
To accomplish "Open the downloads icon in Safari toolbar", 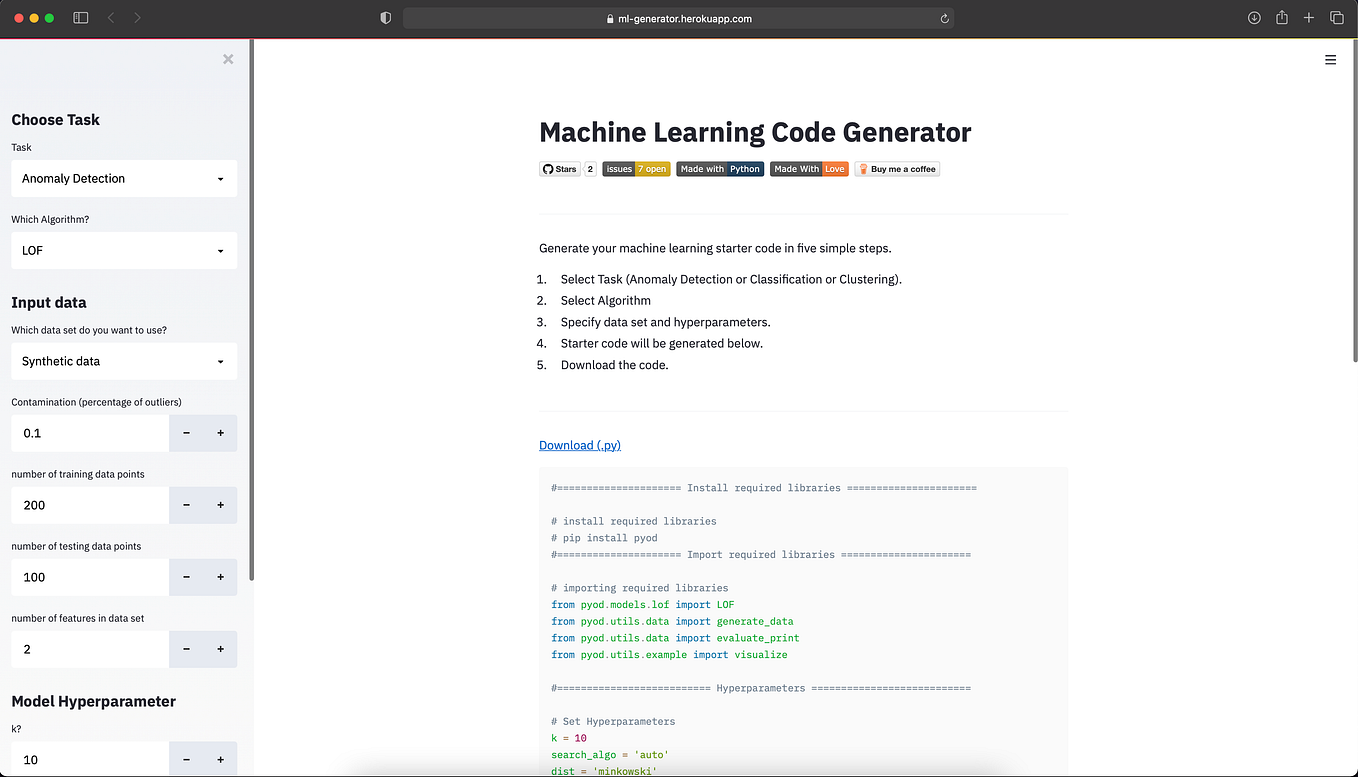I will coord(1254,17).
